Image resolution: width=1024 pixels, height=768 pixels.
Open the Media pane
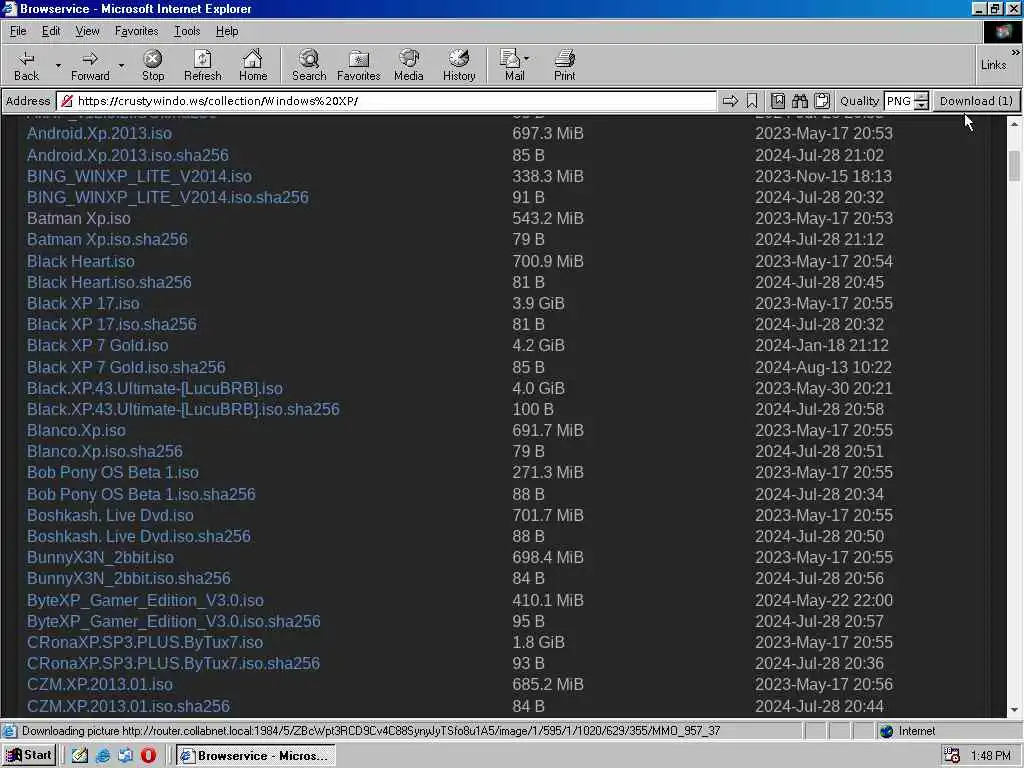click(409, 65)
